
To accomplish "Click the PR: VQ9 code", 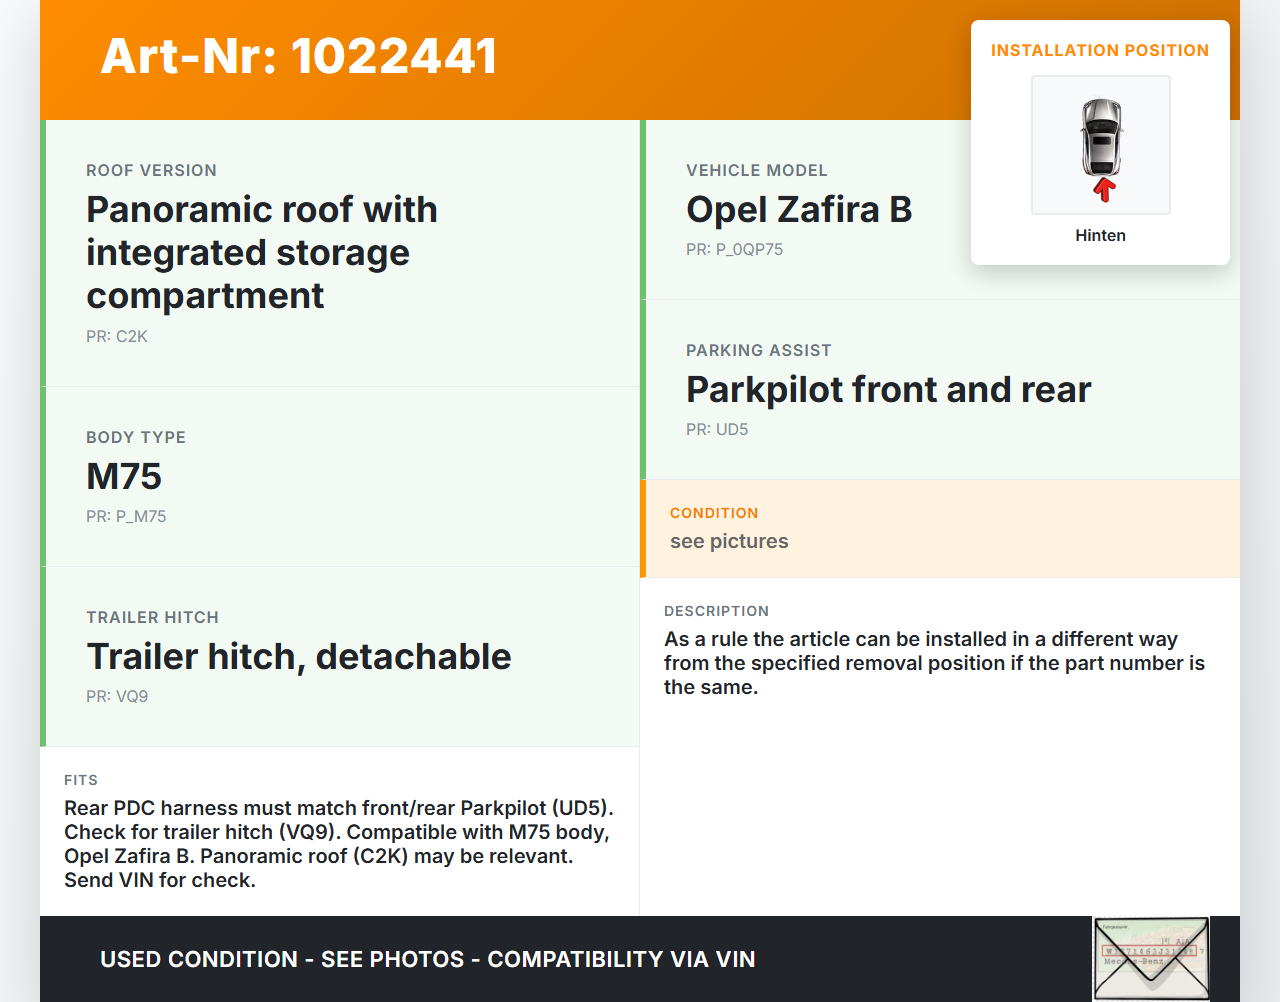I will [117, 696].
